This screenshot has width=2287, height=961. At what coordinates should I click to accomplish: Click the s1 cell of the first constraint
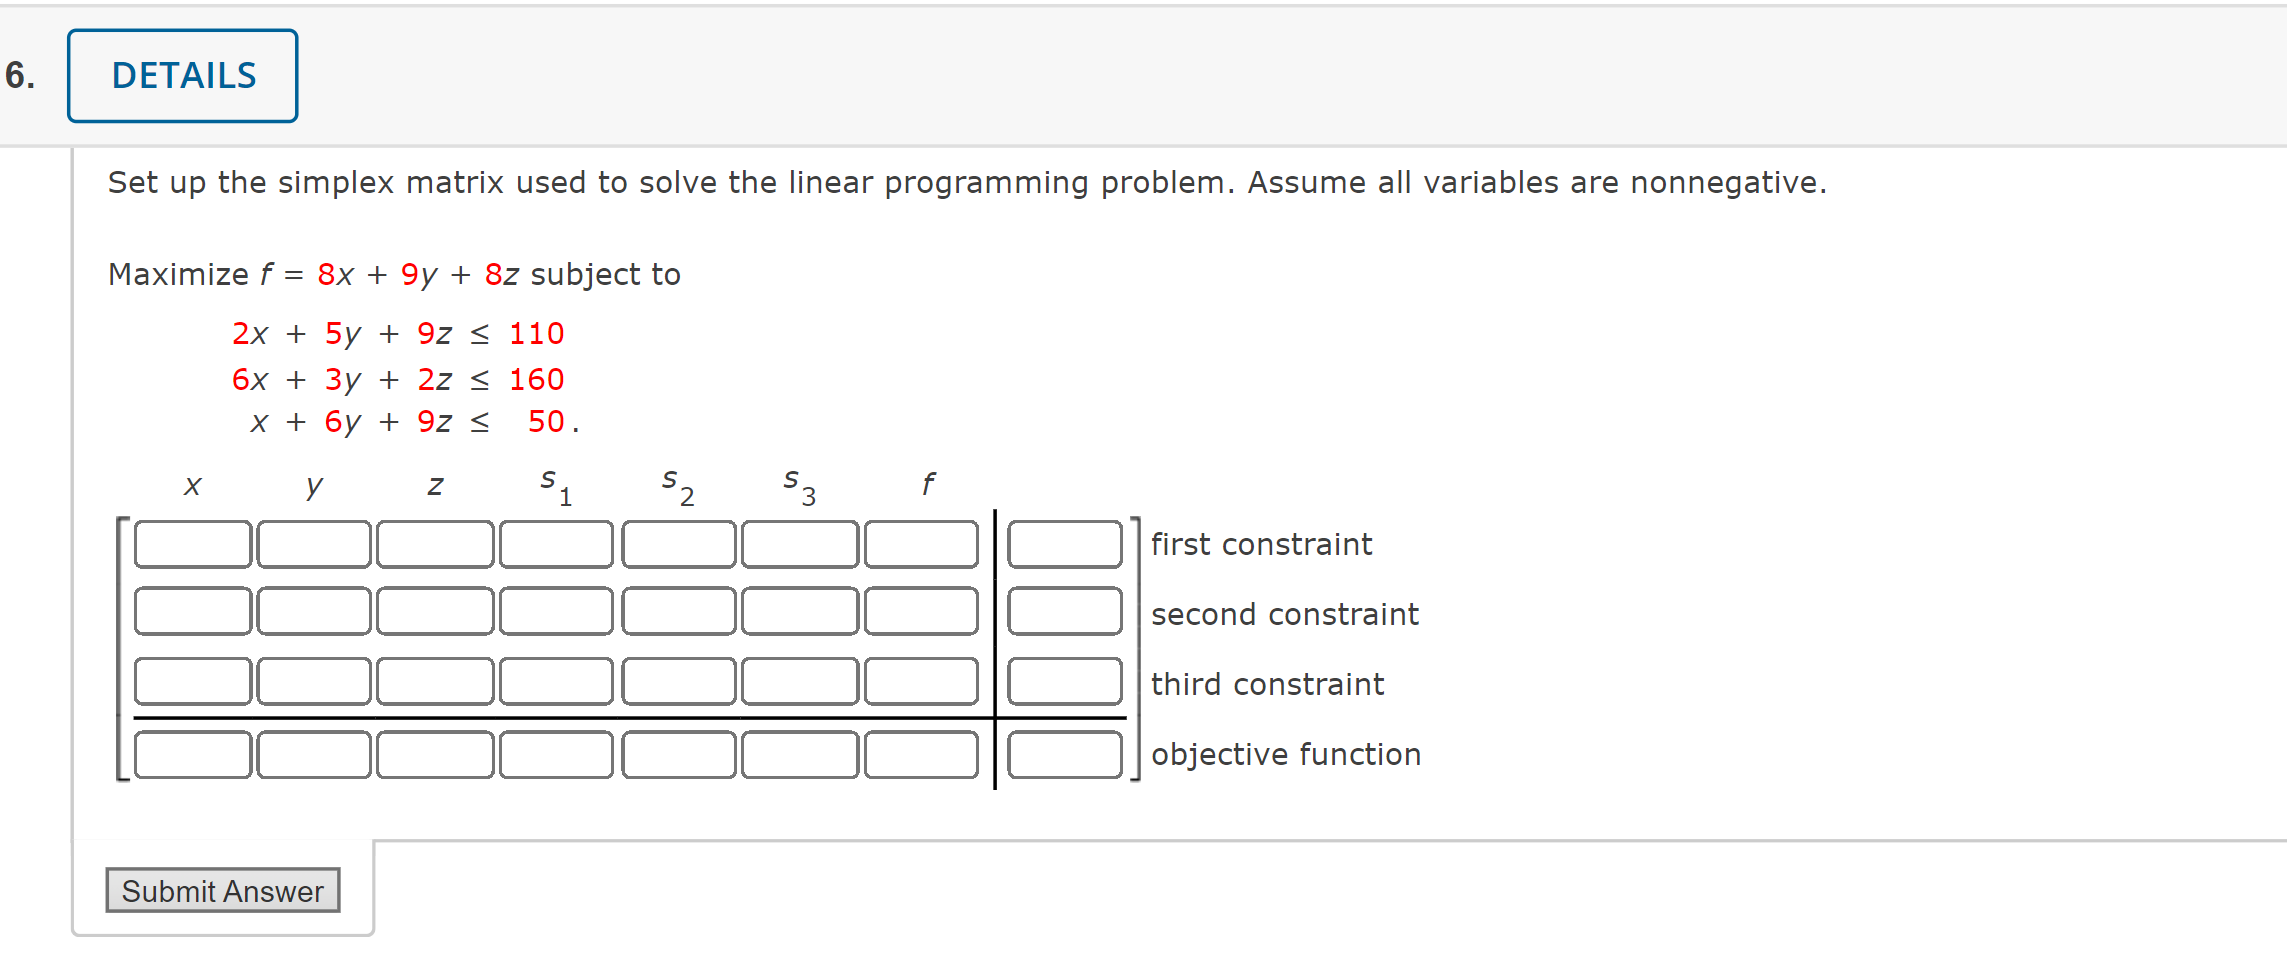[x=557, y=544]
